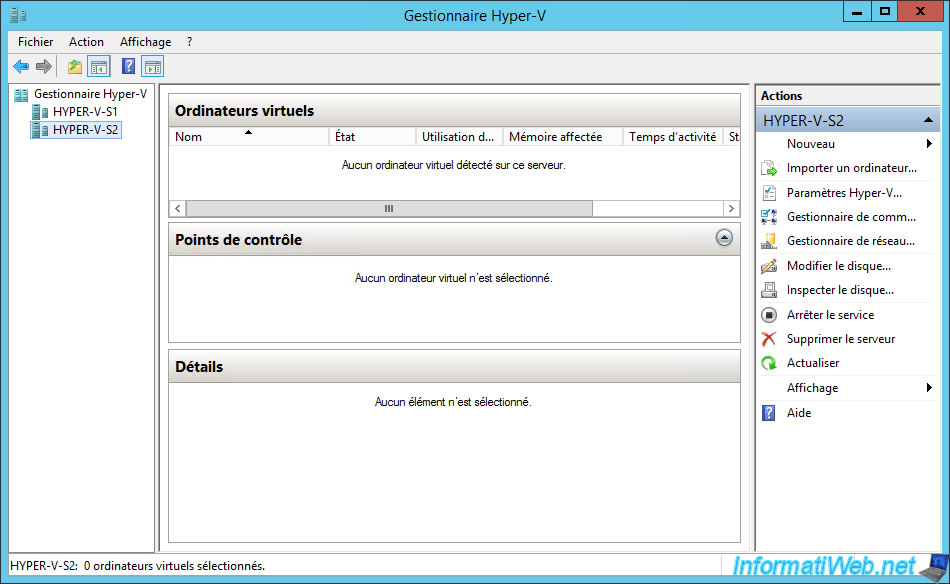Click Inspecter le disque... action
This screenshot has height=584, width=950.
(x=840, y=290)
